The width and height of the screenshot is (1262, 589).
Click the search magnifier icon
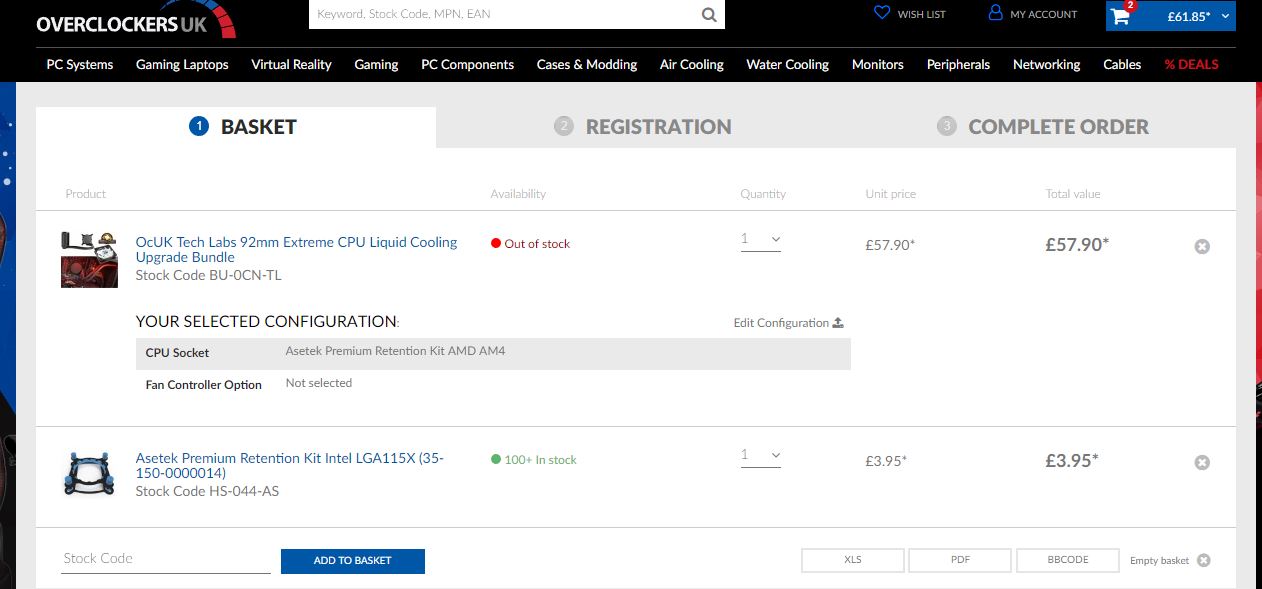tap(709, 15)
